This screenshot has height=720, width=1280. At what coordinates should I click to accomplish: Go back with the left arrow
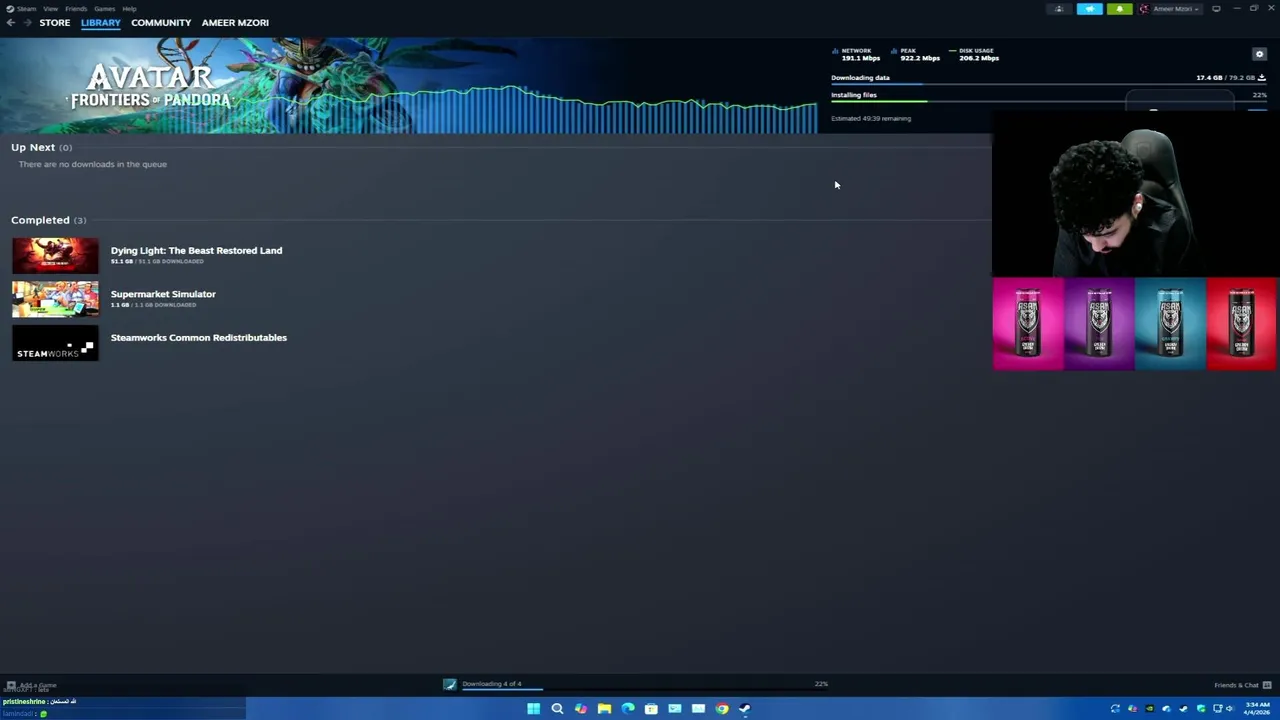pyautogui.click(x=10, y=22)
